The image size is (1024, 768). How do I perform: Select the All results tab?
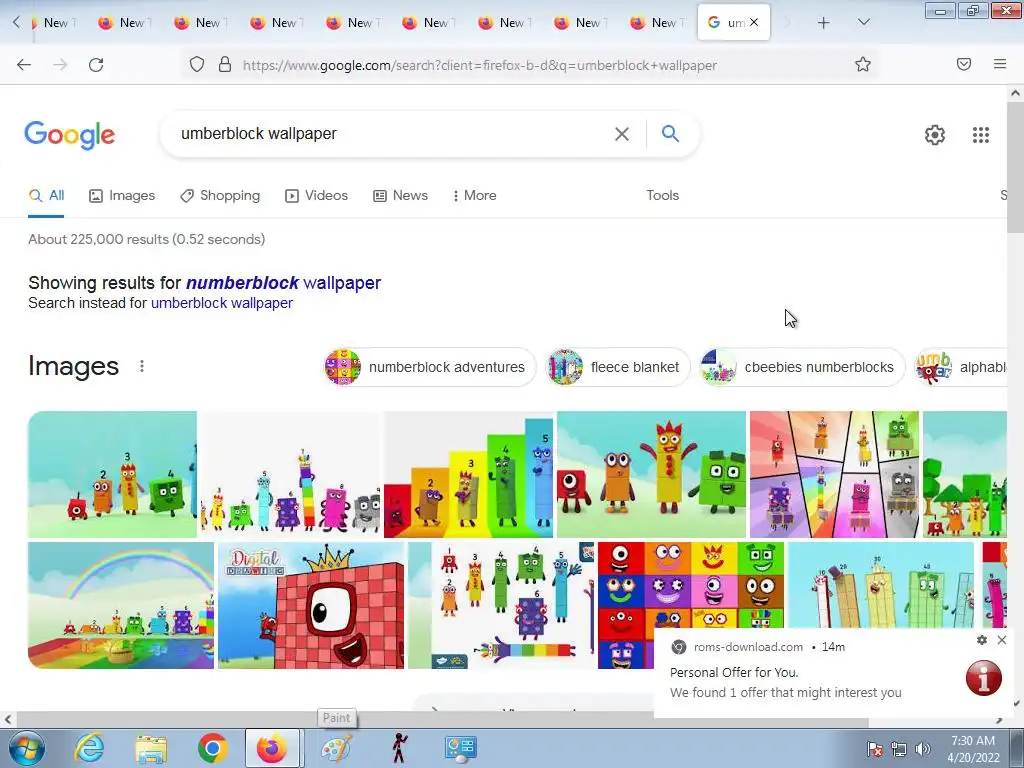(x=46, y=195)
